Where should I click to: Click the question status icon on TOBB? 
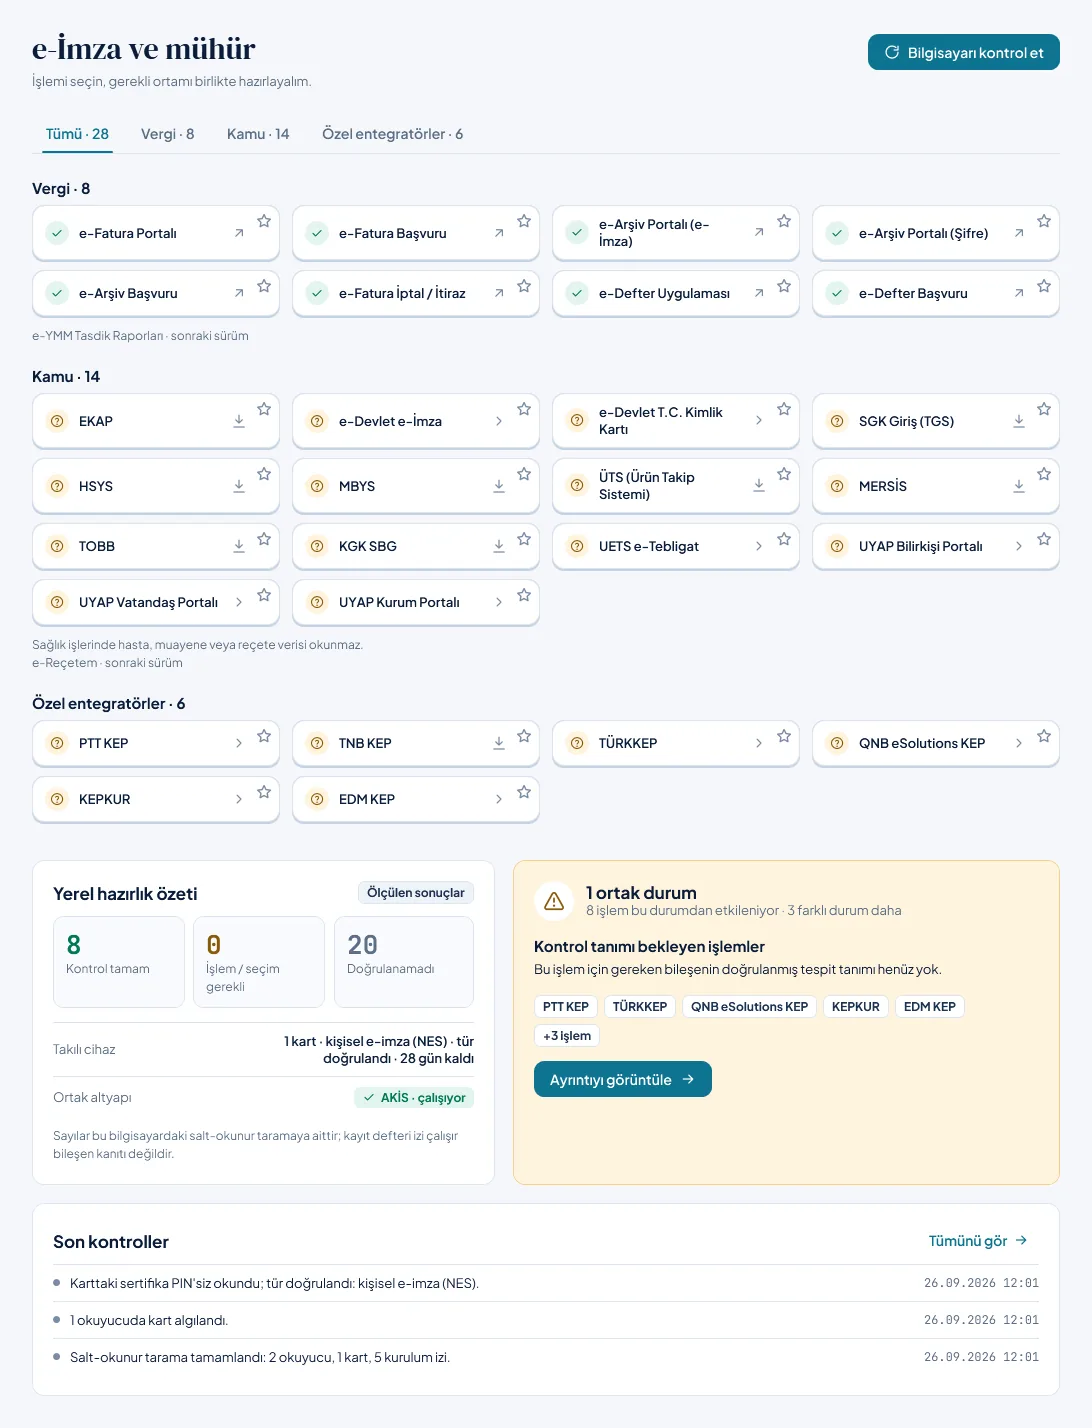[x=57, y=546]
